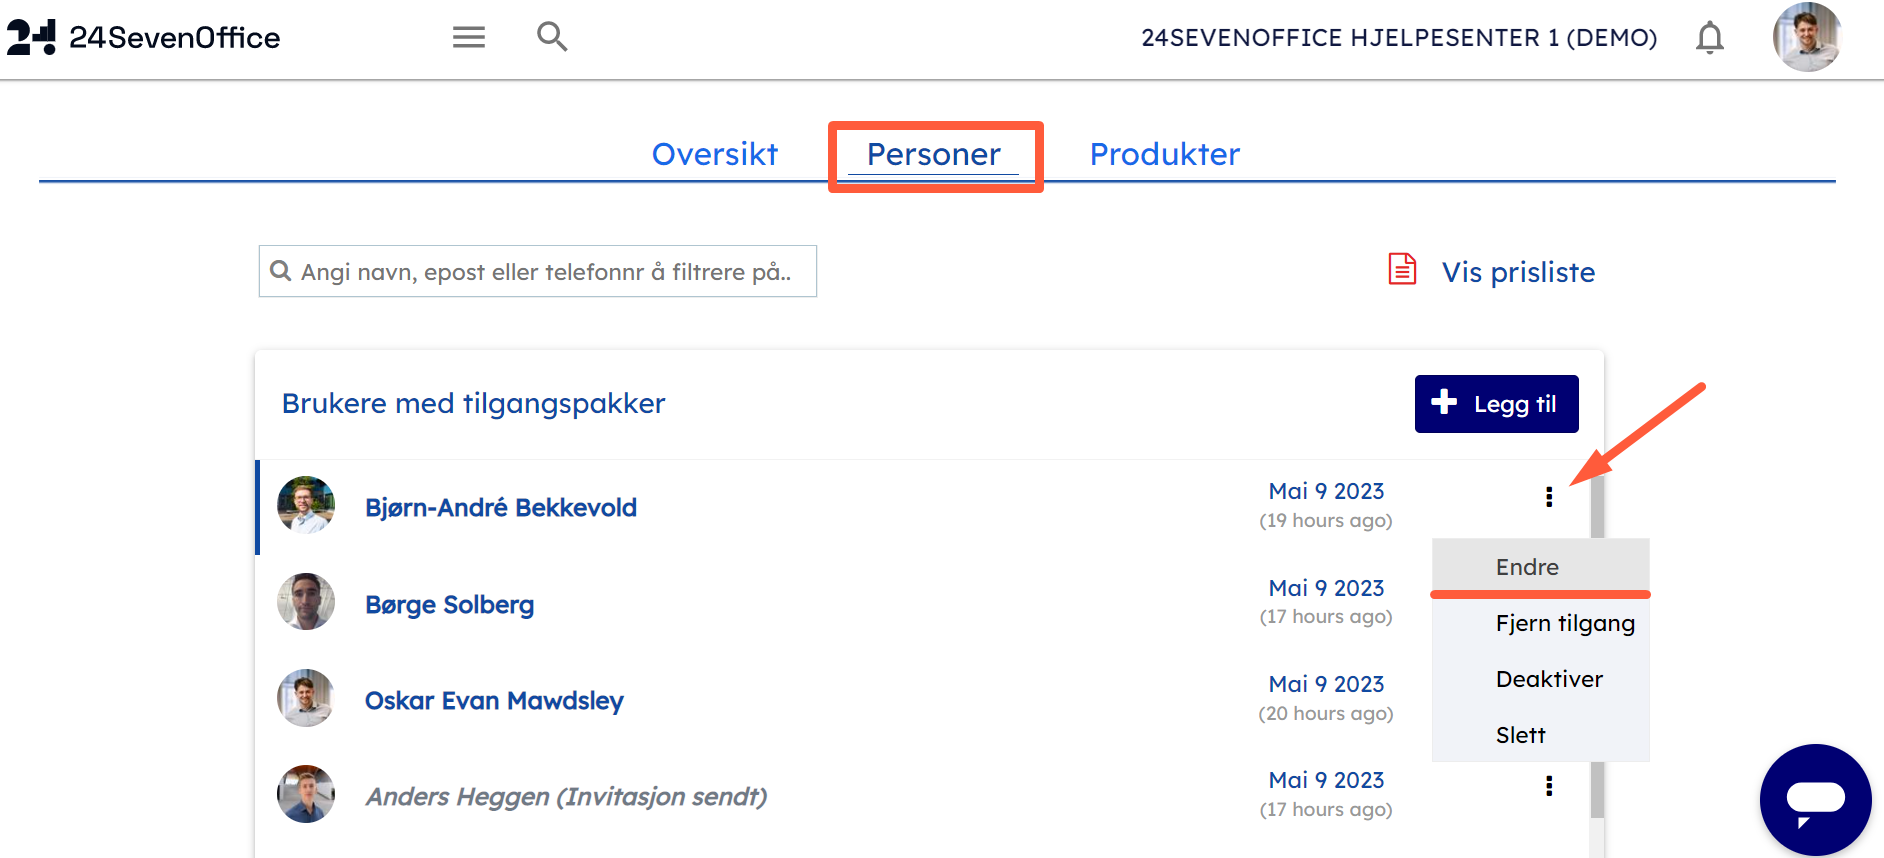Screen dimensions: 1884x858
Task: Open the hamburger navigation menu
Action: click(468, 38)
